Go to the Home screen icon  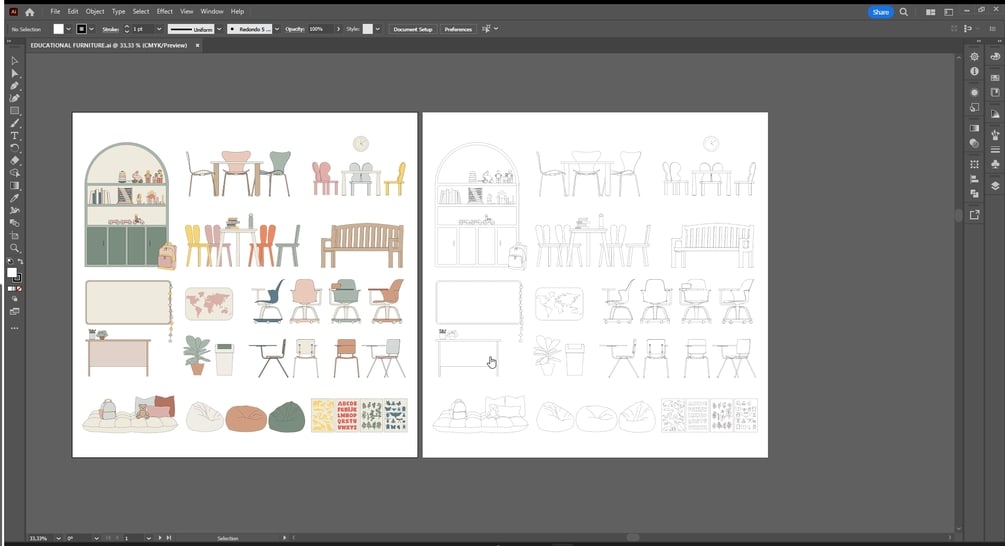pyautogui.click(x=29, y=12)
